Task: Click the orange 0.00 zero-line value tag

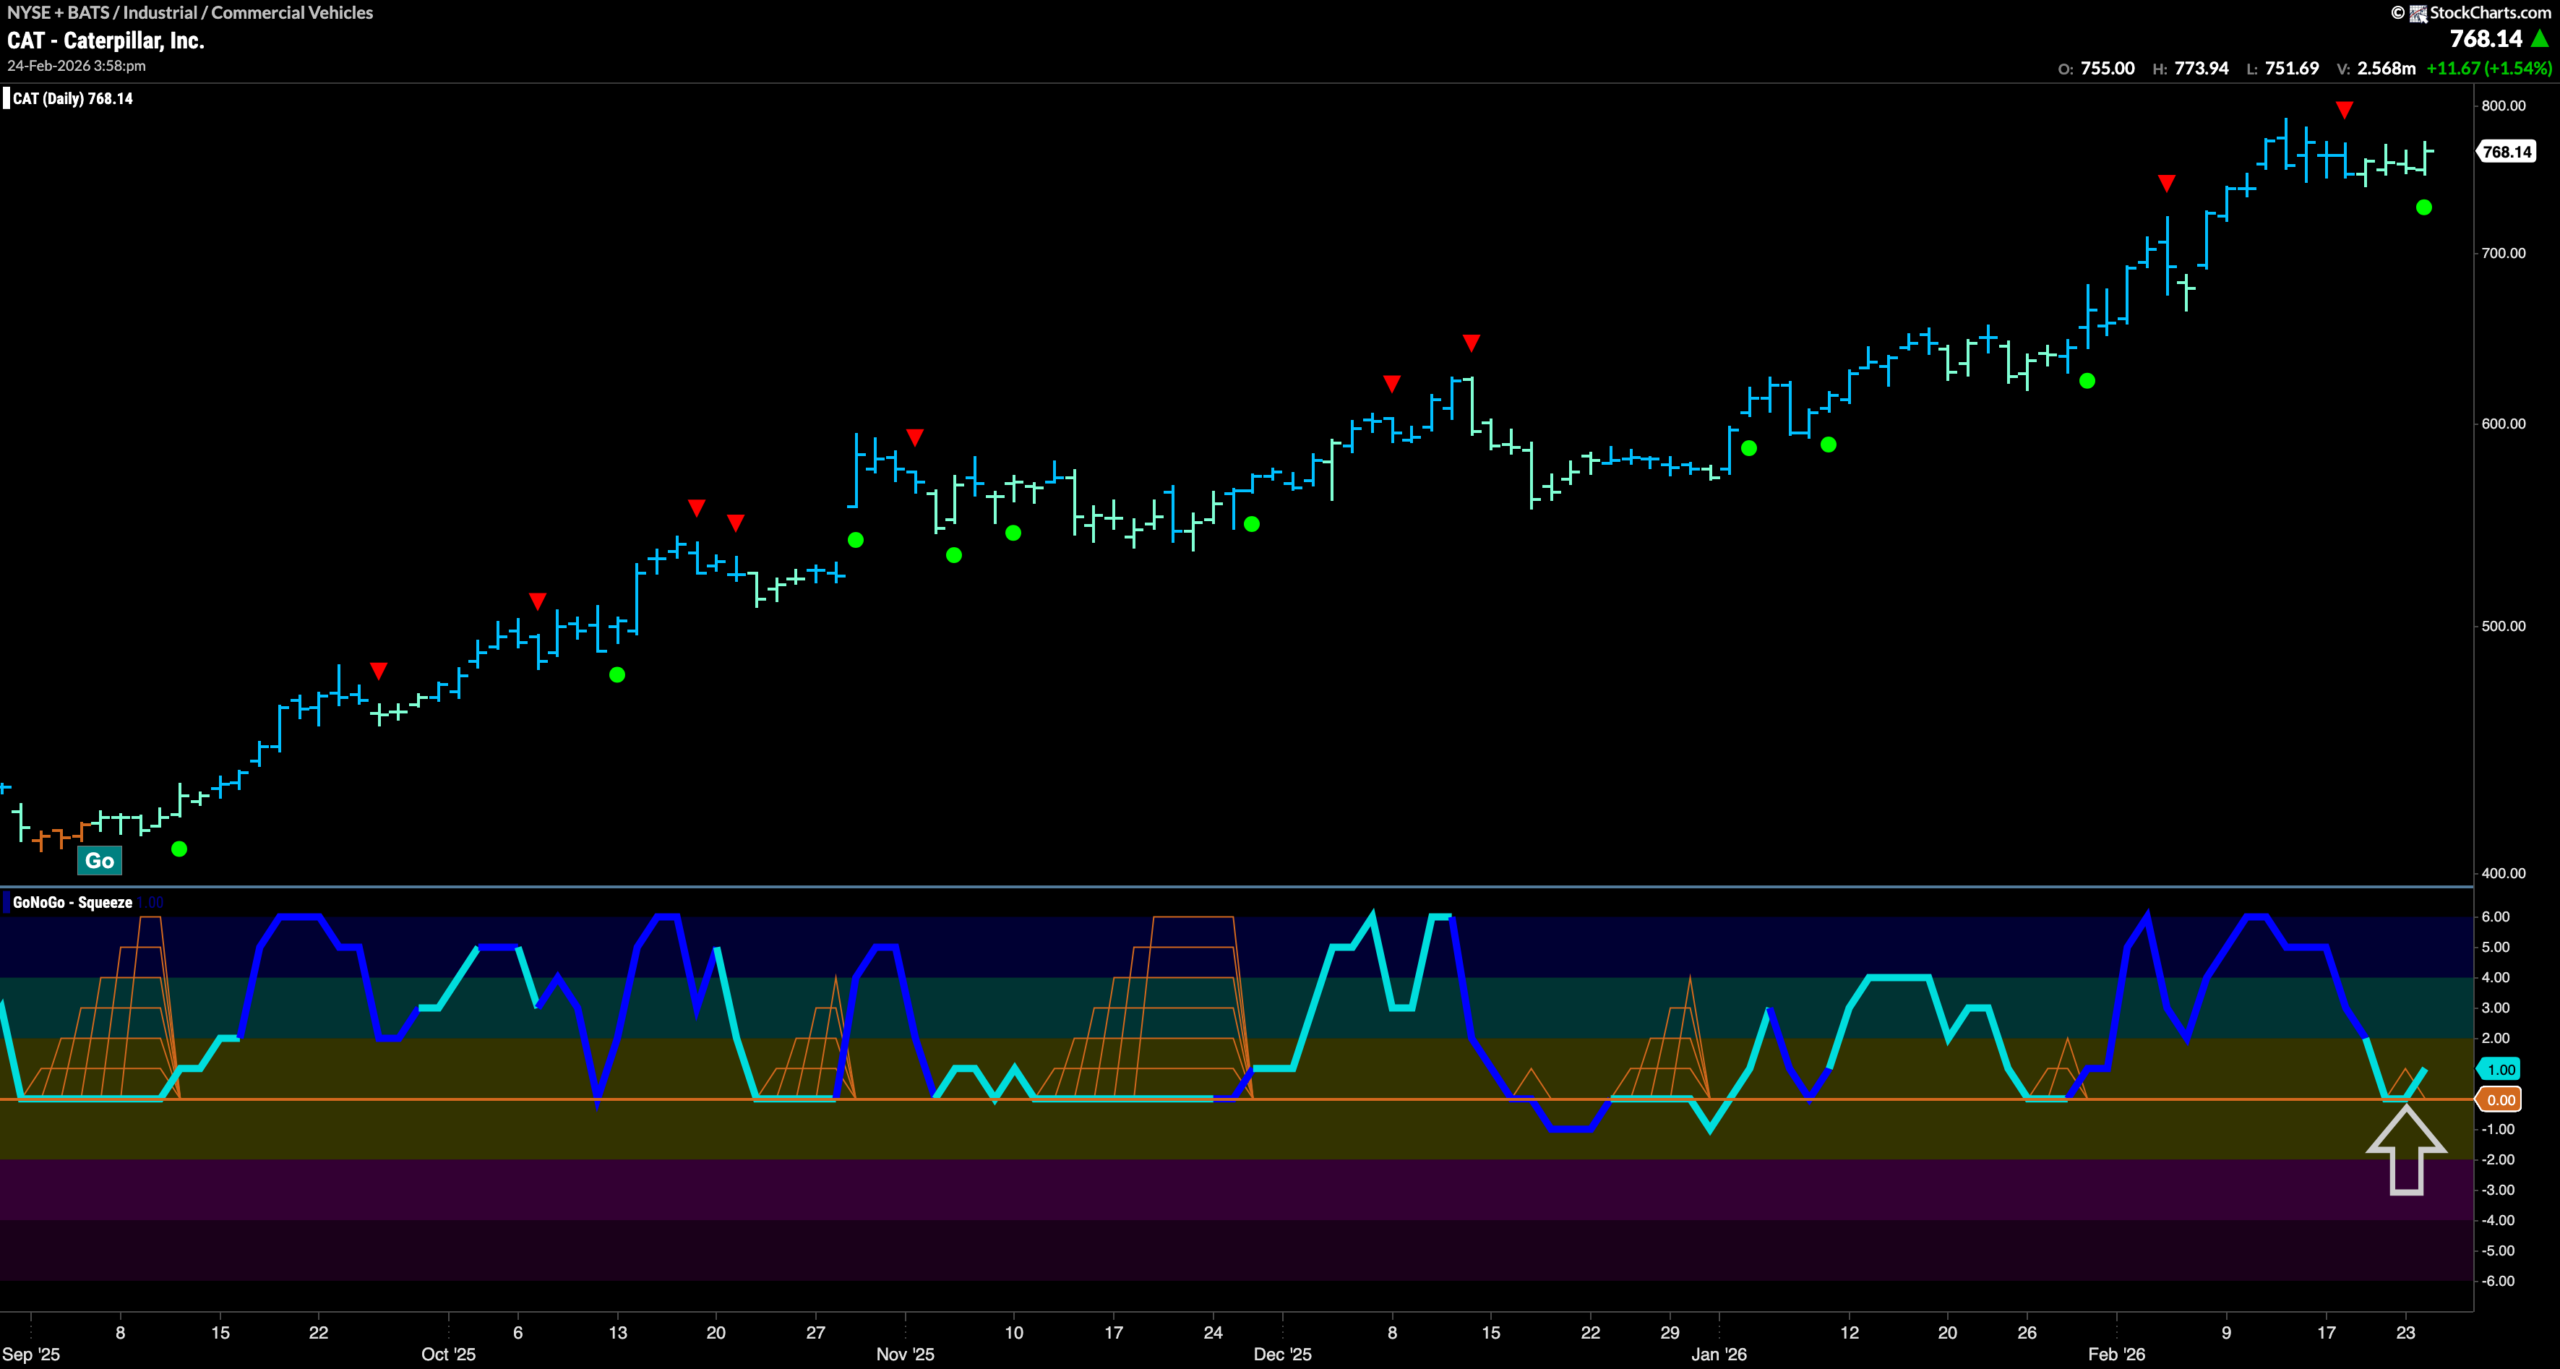Action: tap(2499, 1100)
